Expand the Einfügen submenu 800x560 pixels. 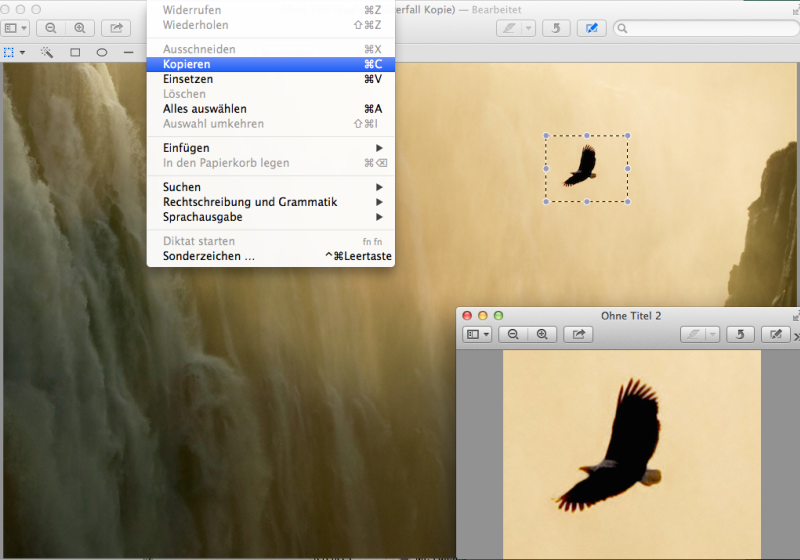(x=186, y=148)
